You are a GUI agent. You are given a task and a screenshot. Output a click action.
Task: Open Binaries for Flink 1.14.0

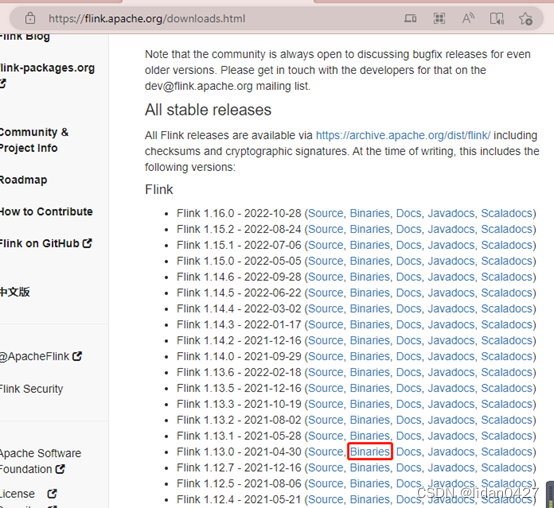click(370, 356)
